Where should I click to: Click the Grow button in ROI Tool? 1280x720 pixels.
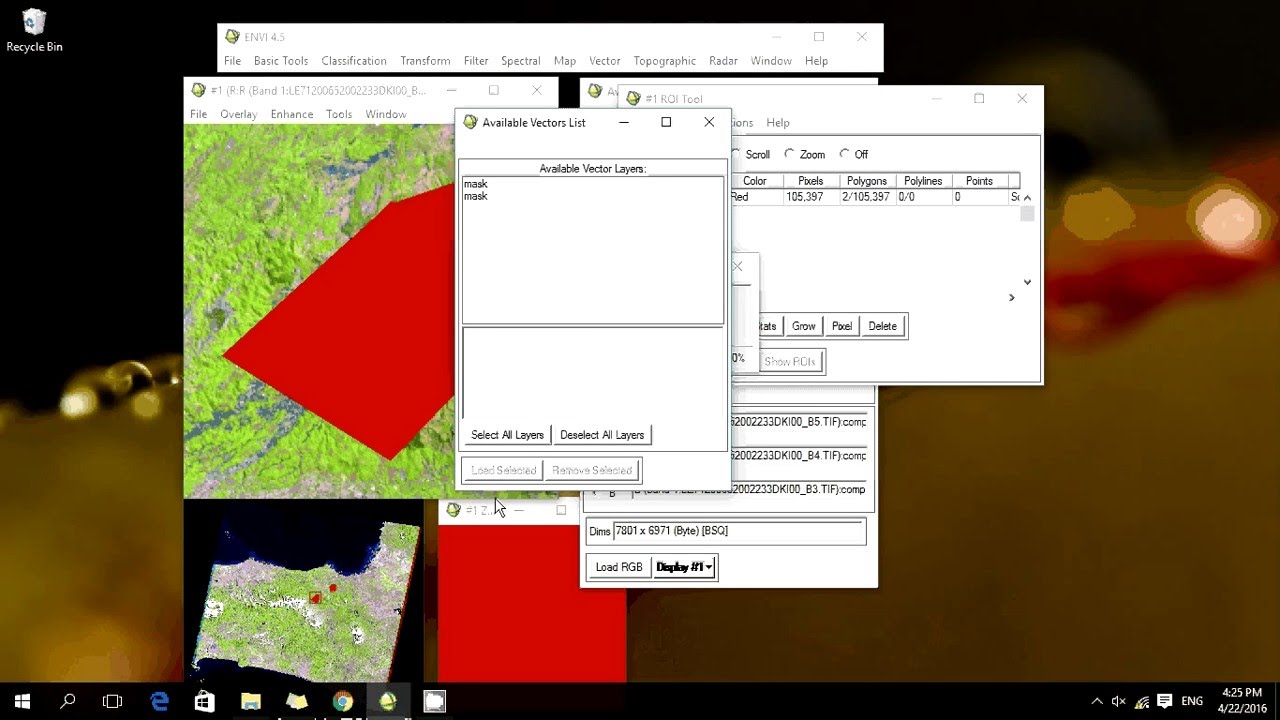pos(804,326)
